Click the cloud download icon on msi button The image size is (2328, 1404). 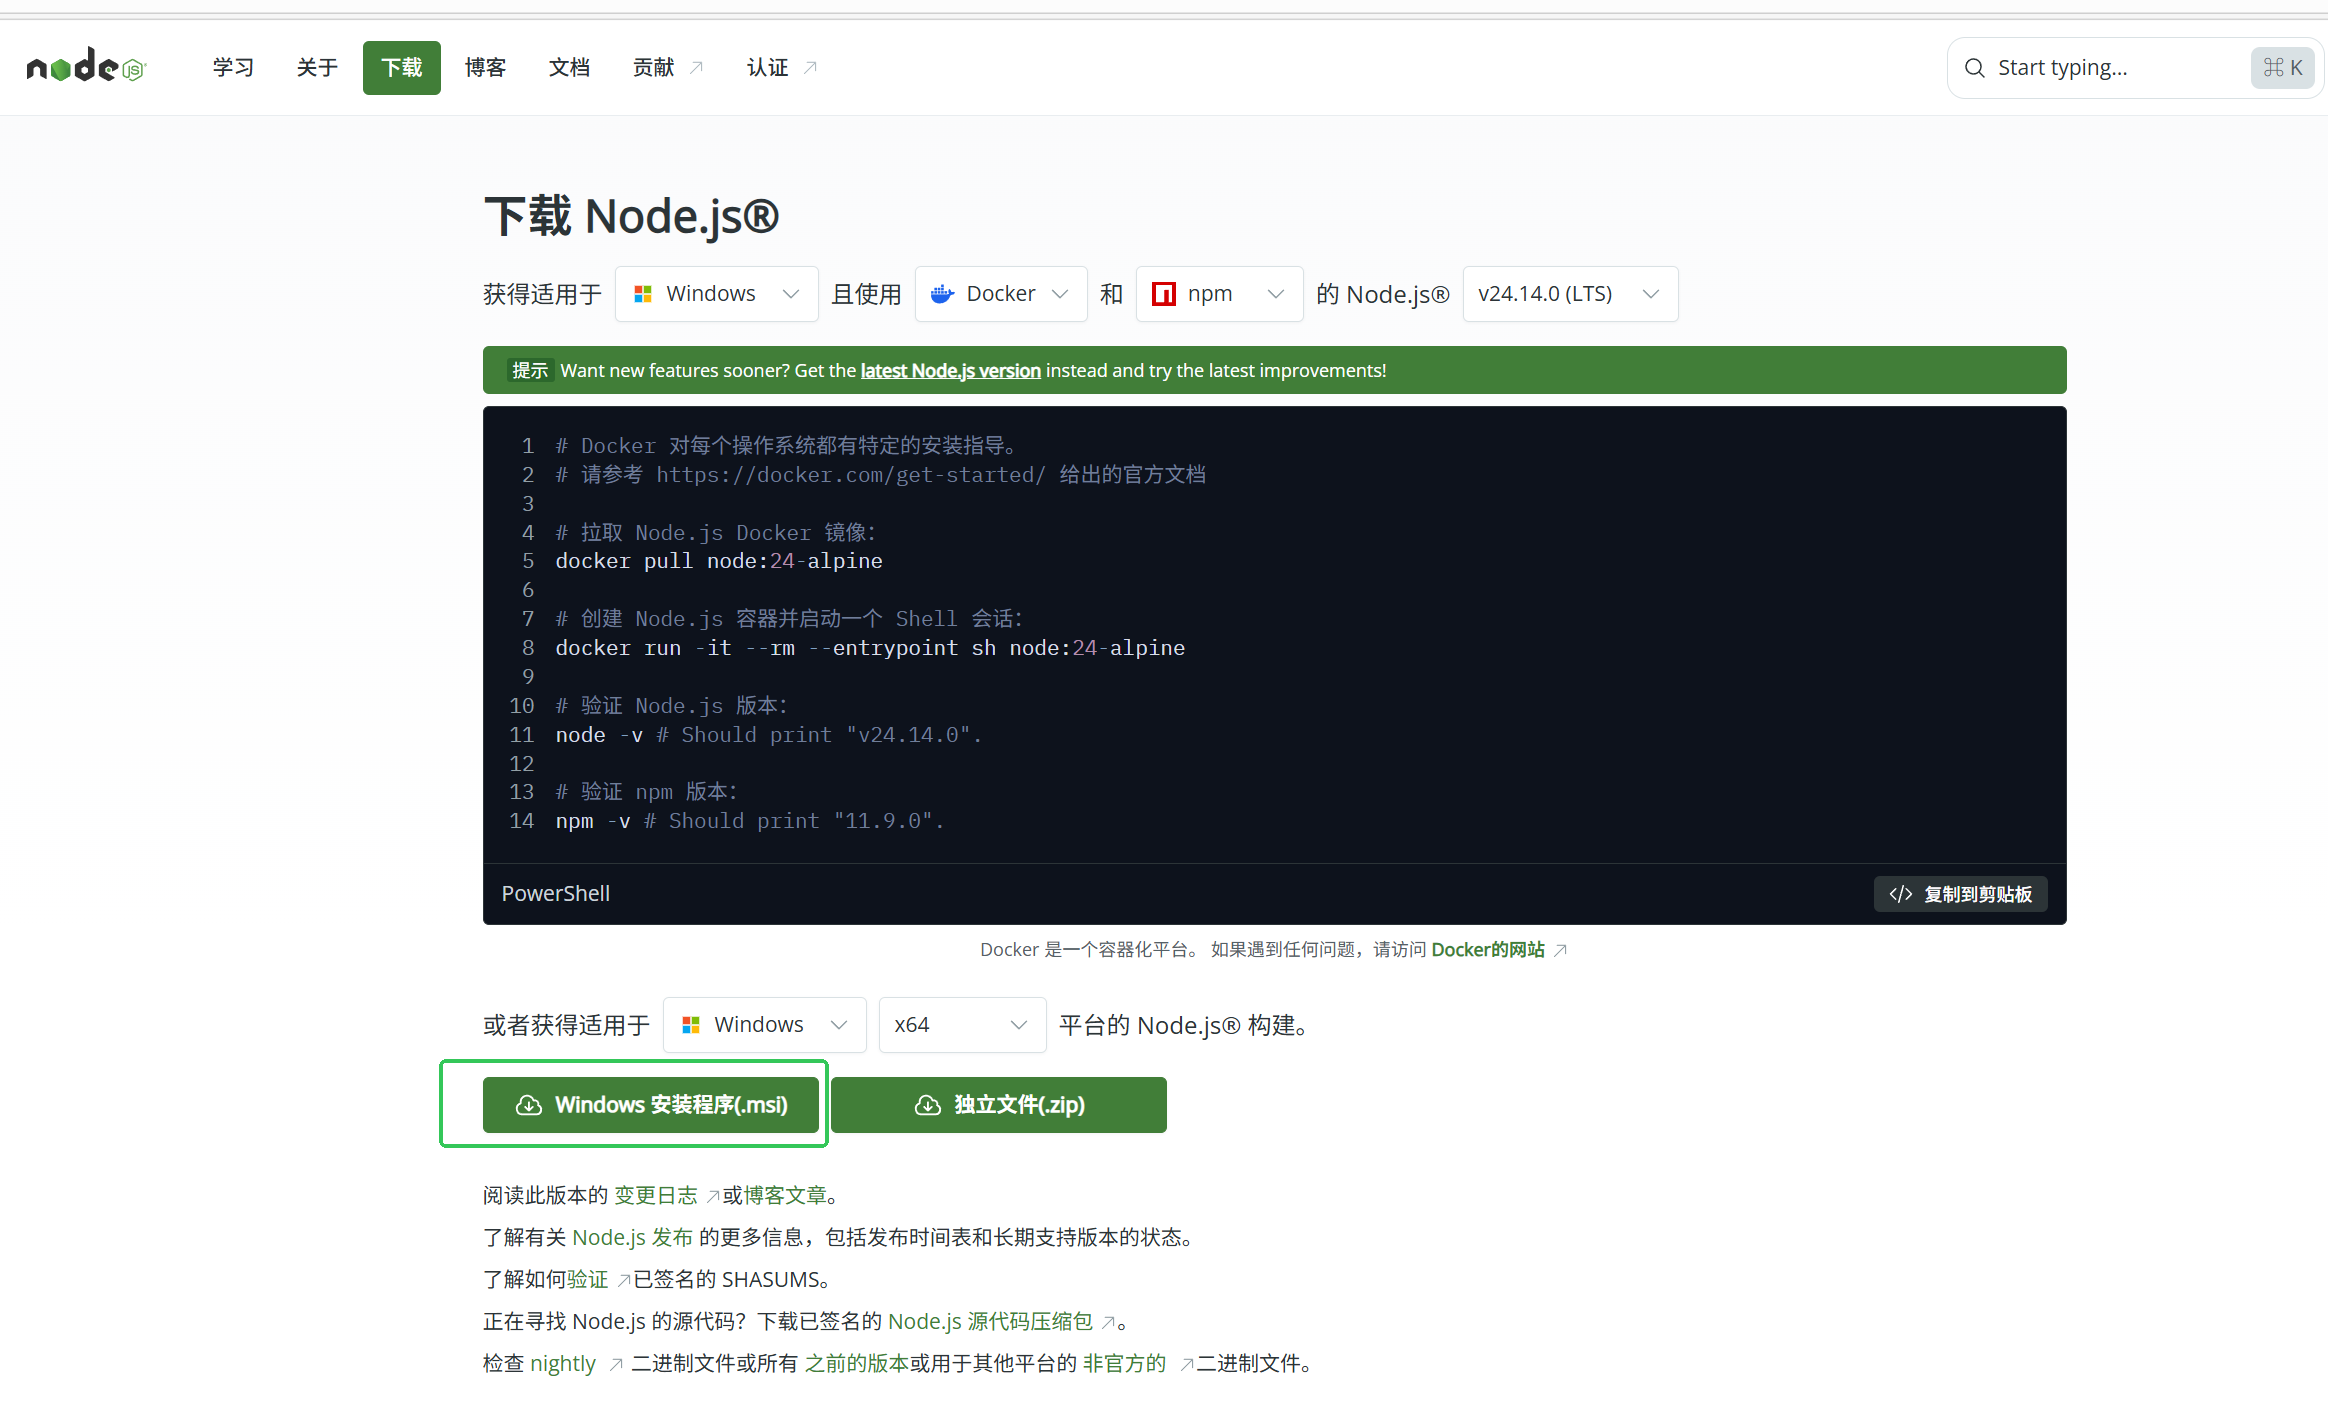(529, 1105)
